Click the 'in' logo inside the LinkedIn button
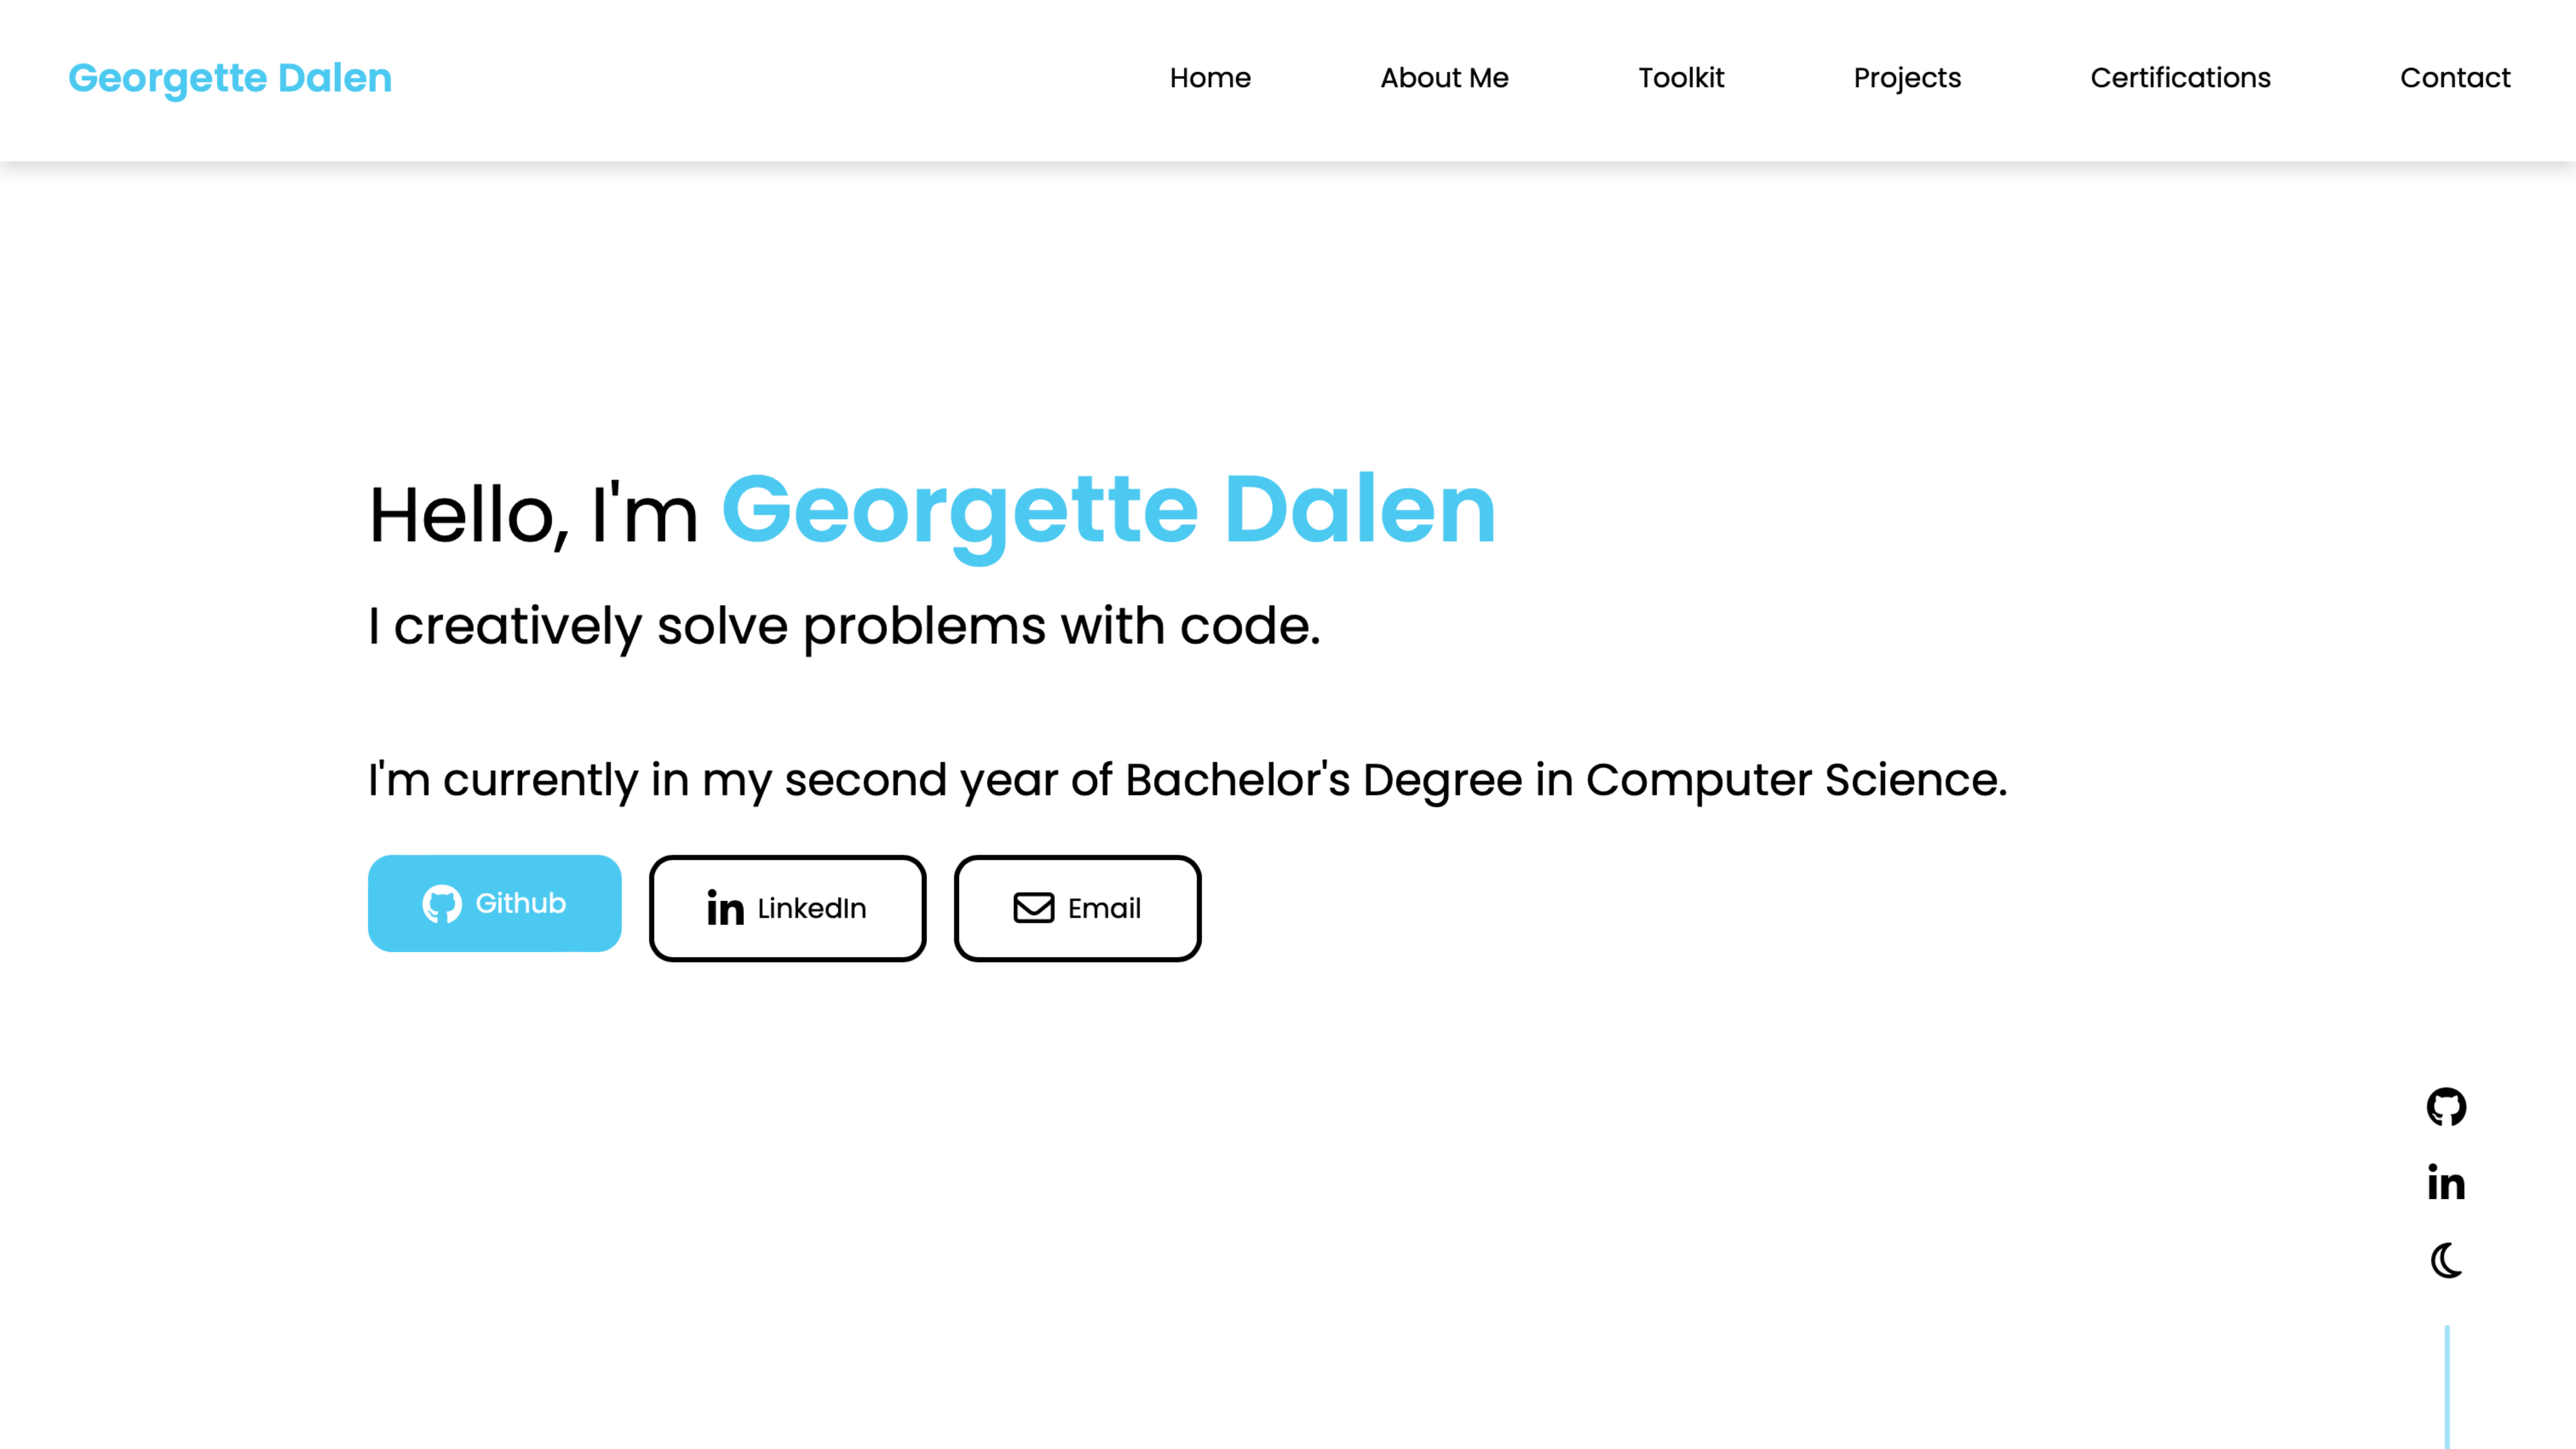The image size is (2576, 1449). coord(725,908)
